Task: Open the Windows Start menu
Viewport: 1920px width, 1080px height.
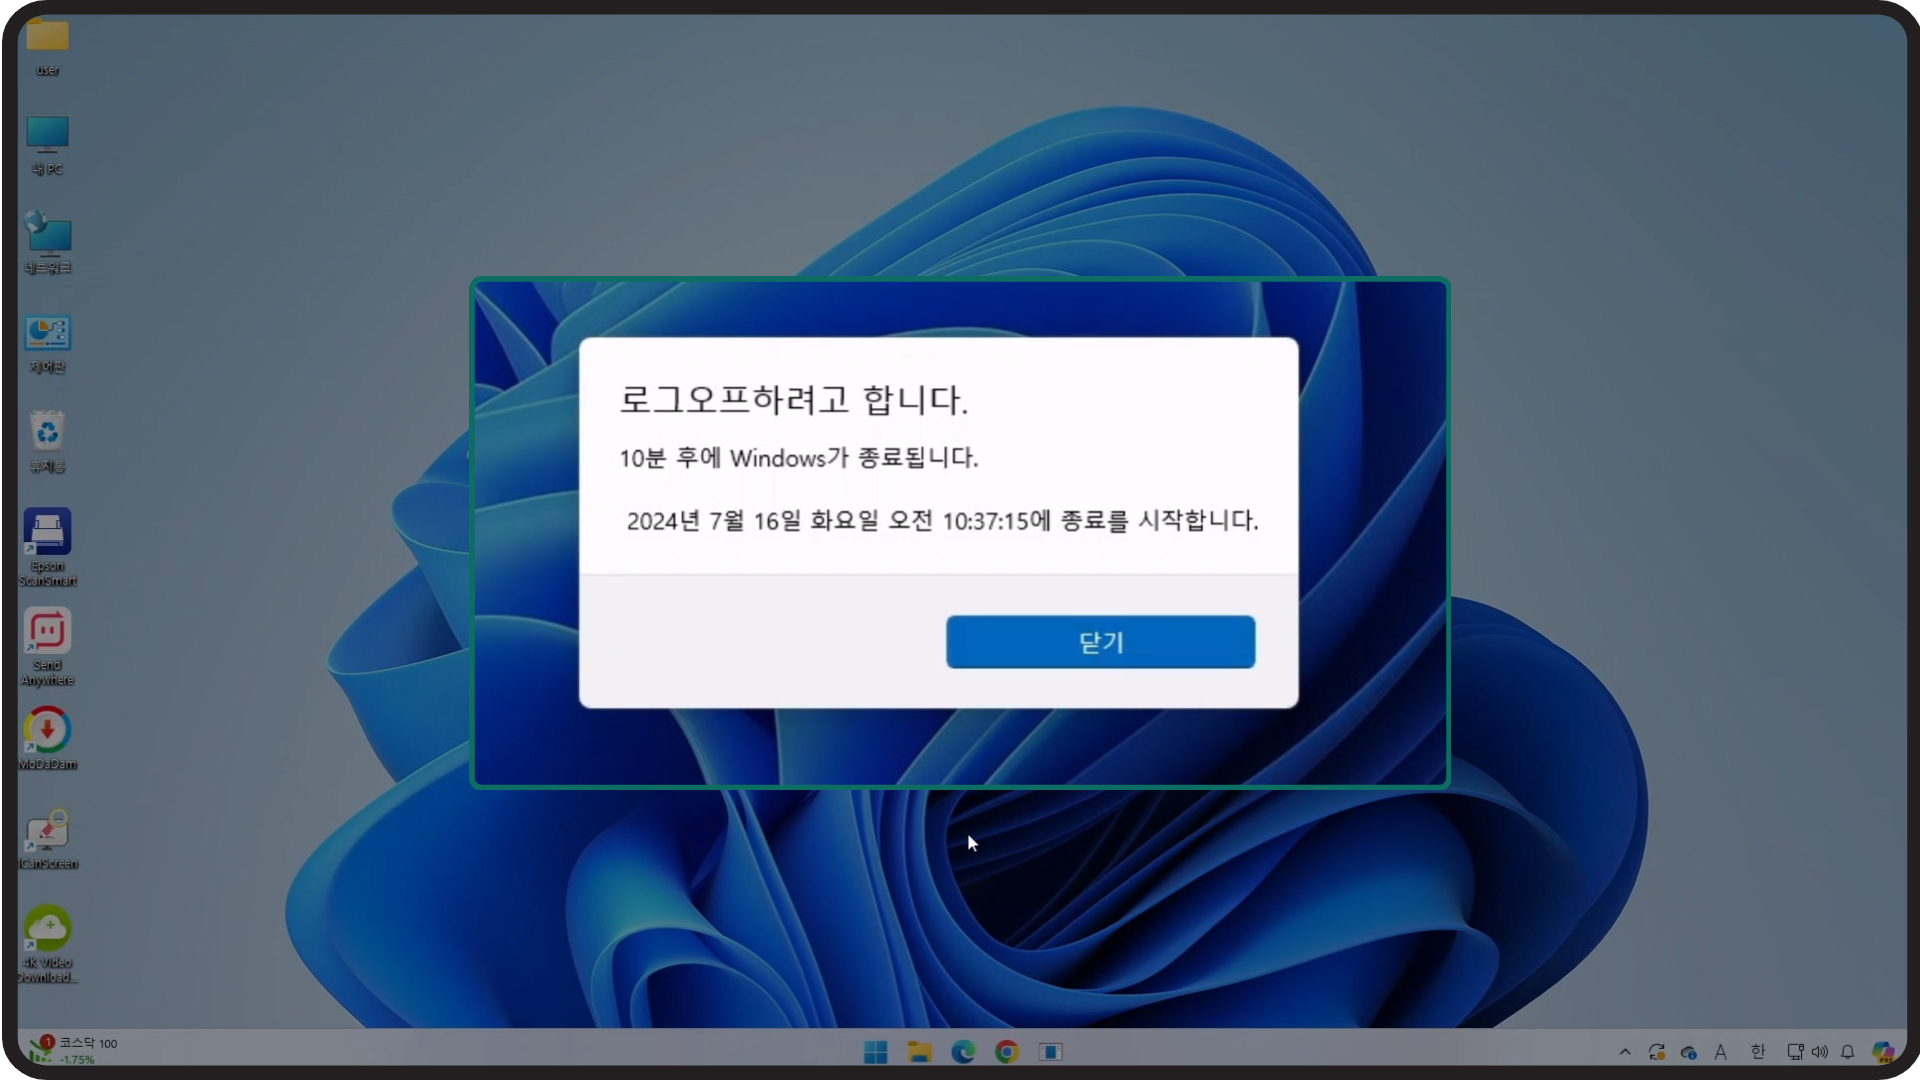Action: (875, 1052)
